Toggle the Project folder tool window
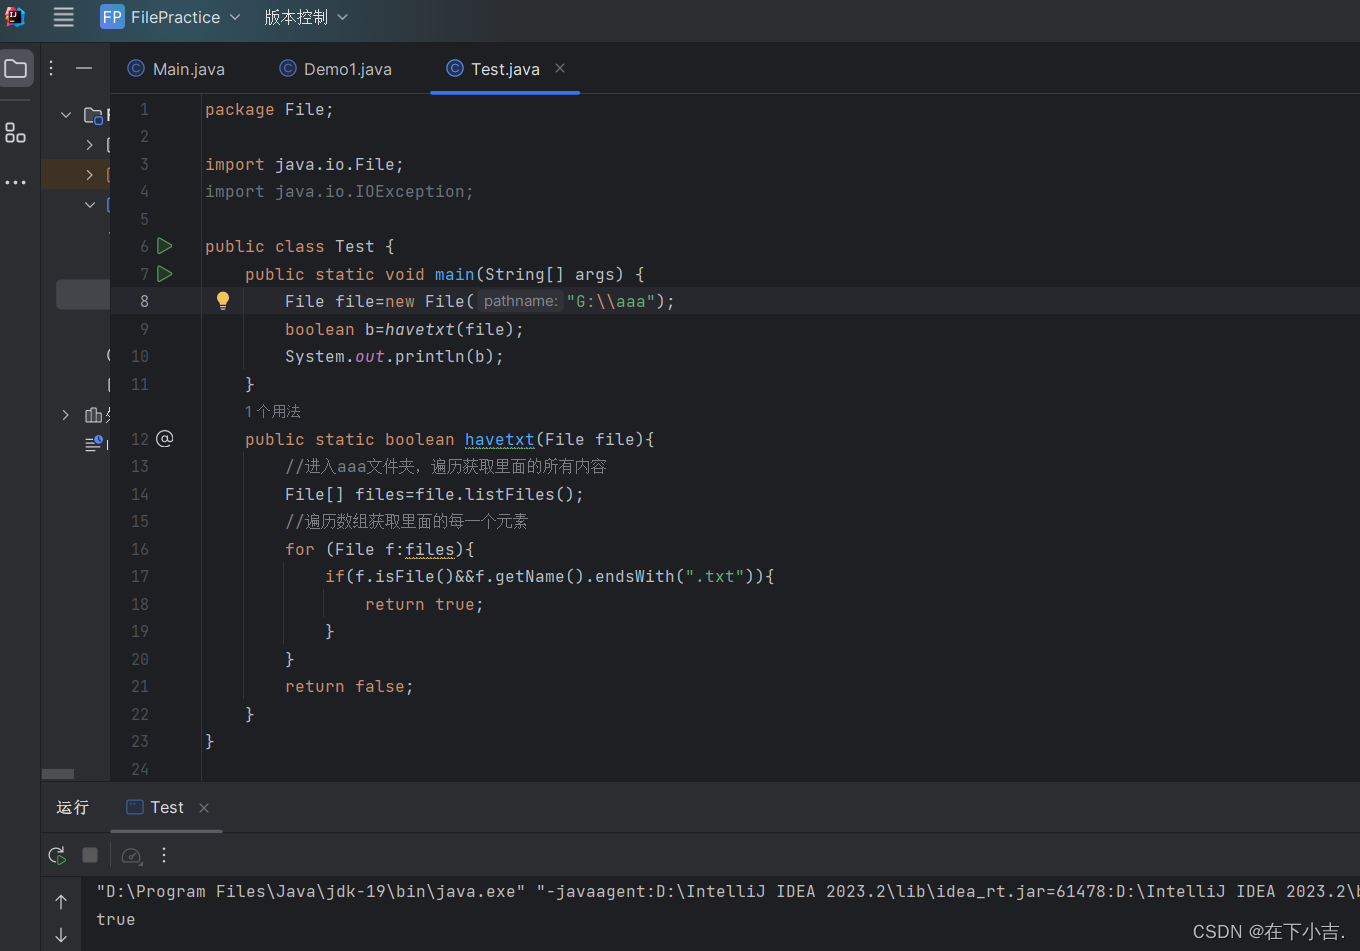 [16, 69]
